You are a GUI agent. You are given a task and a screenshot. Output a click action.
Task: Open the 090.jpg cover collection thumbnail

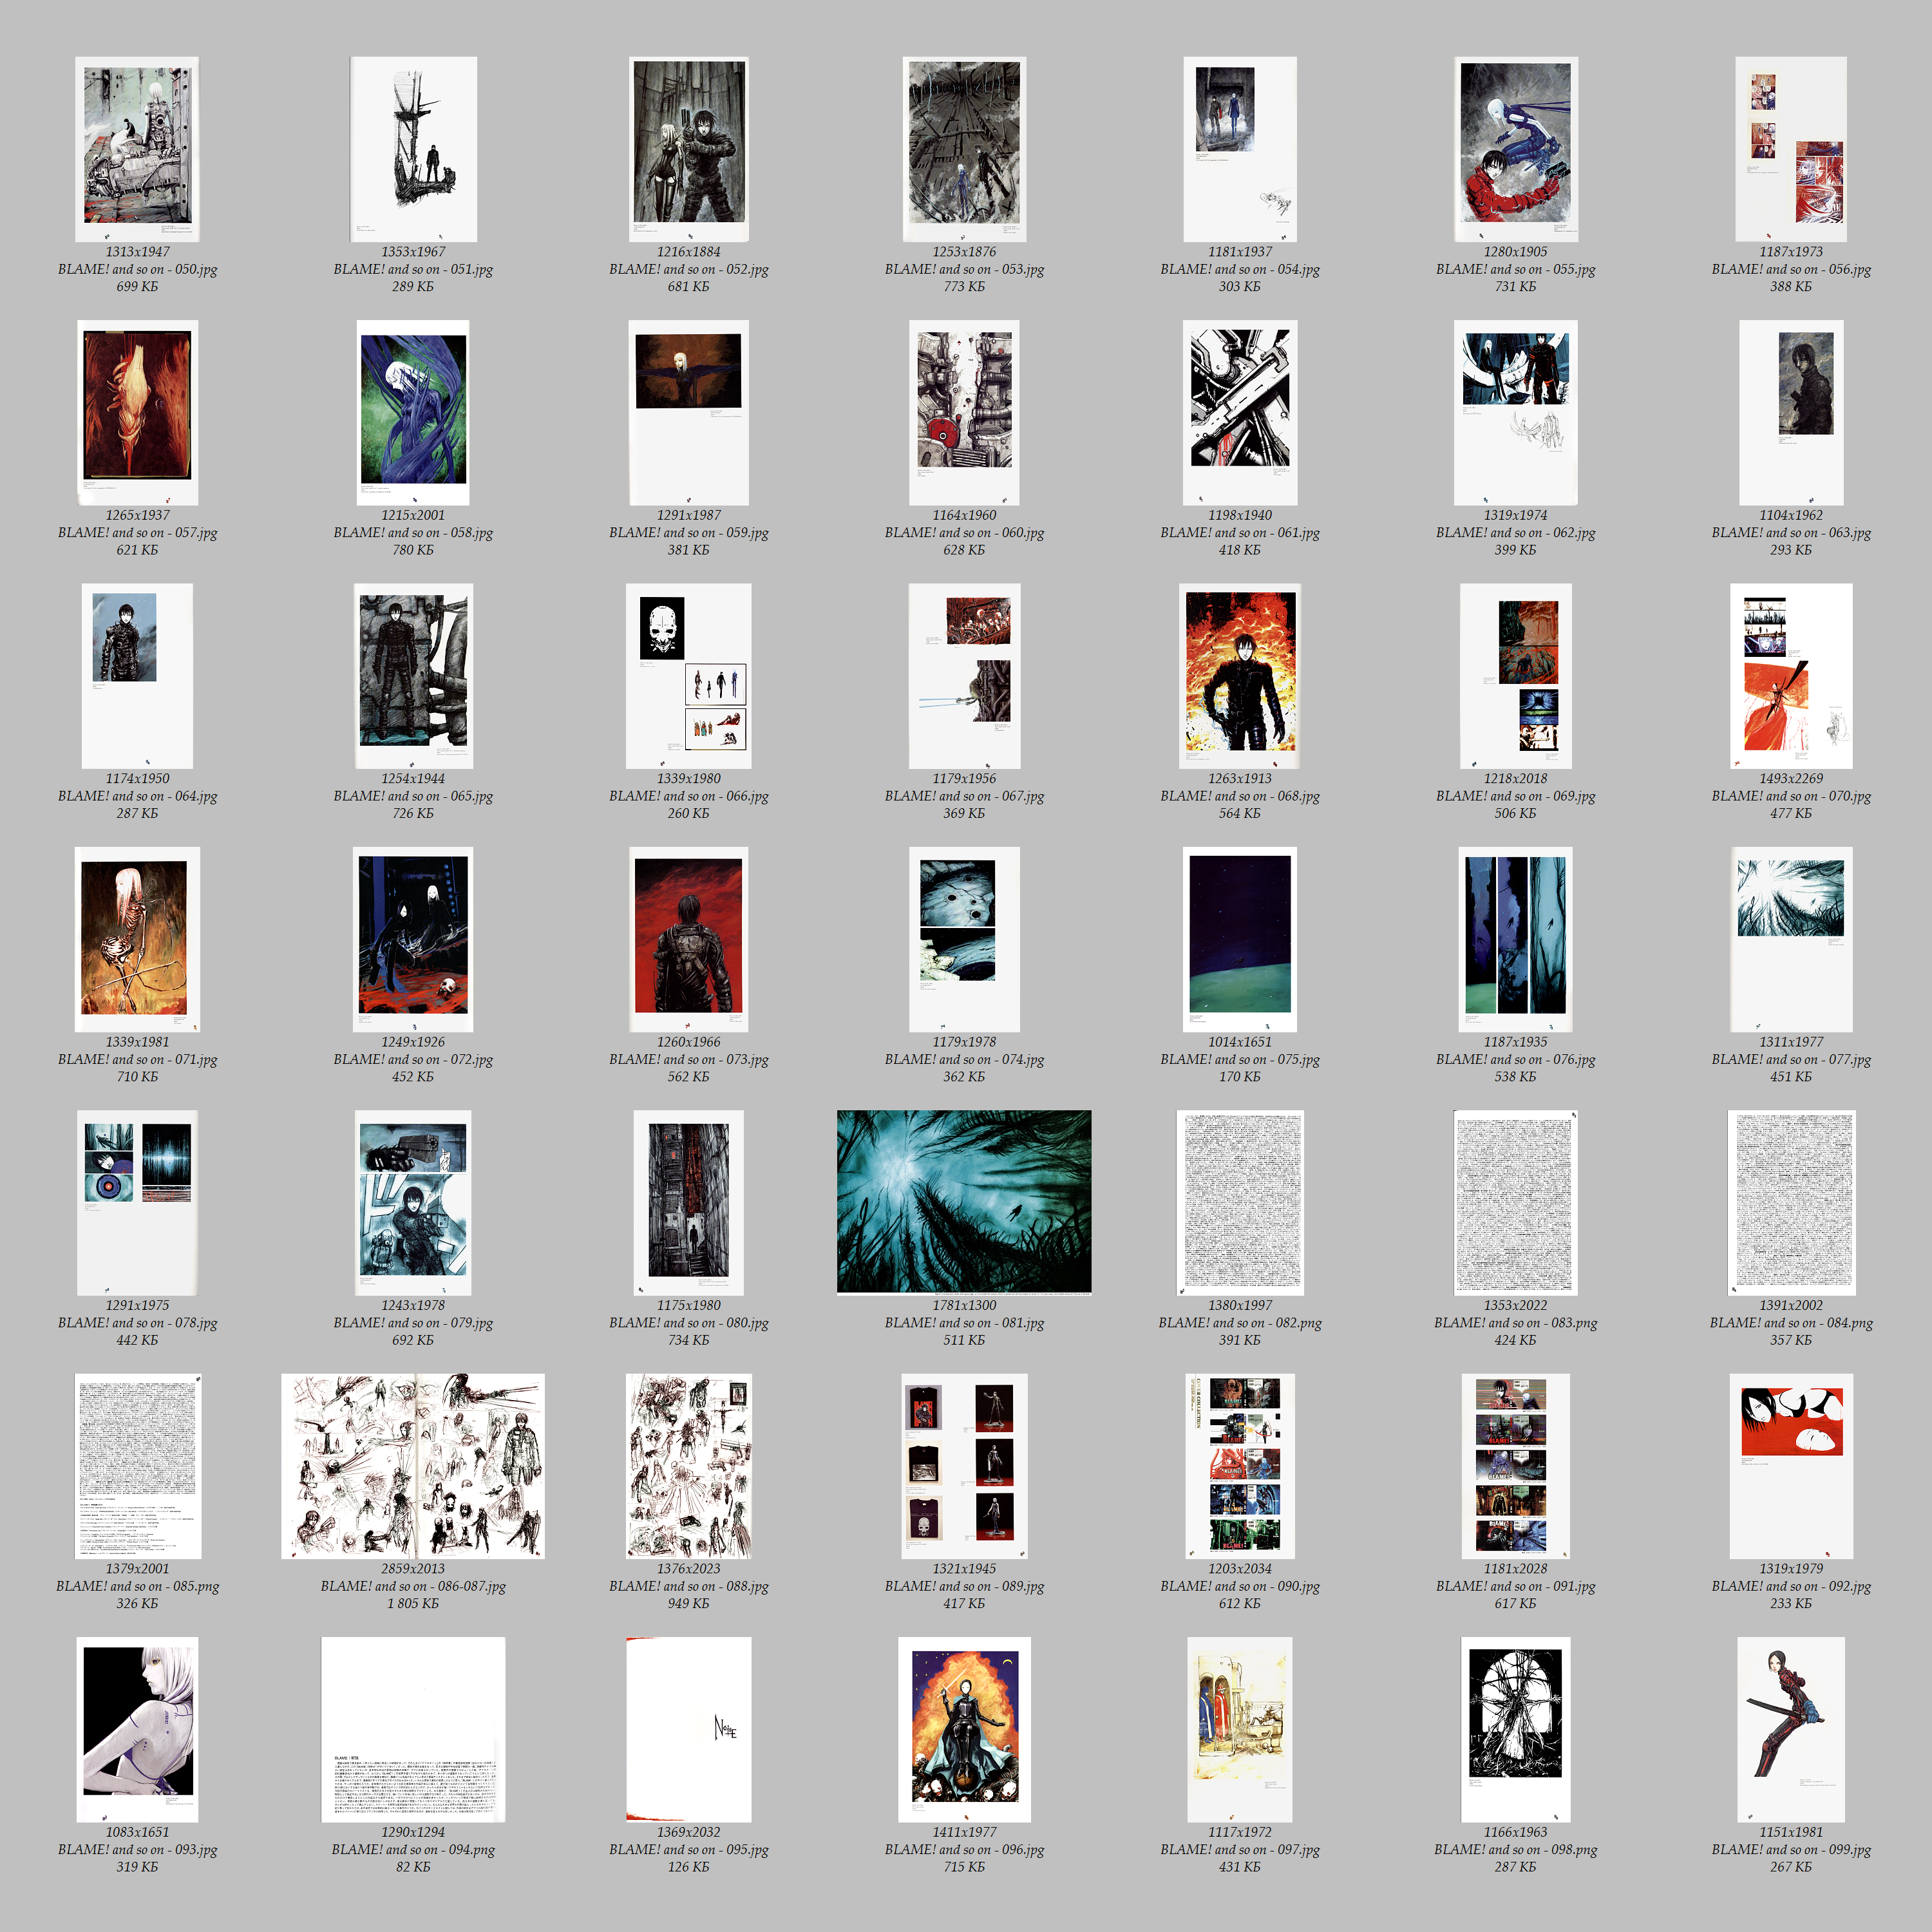click(x=1240, y=1466)
